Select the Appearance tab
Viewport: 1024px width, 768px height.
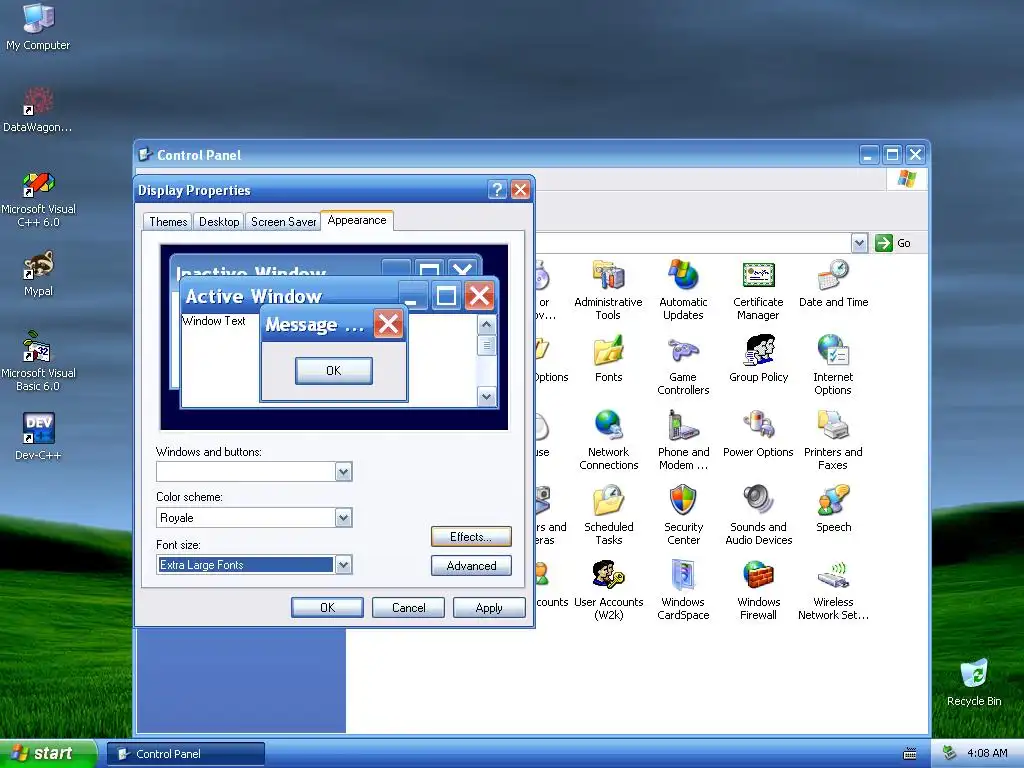(357, 221)
